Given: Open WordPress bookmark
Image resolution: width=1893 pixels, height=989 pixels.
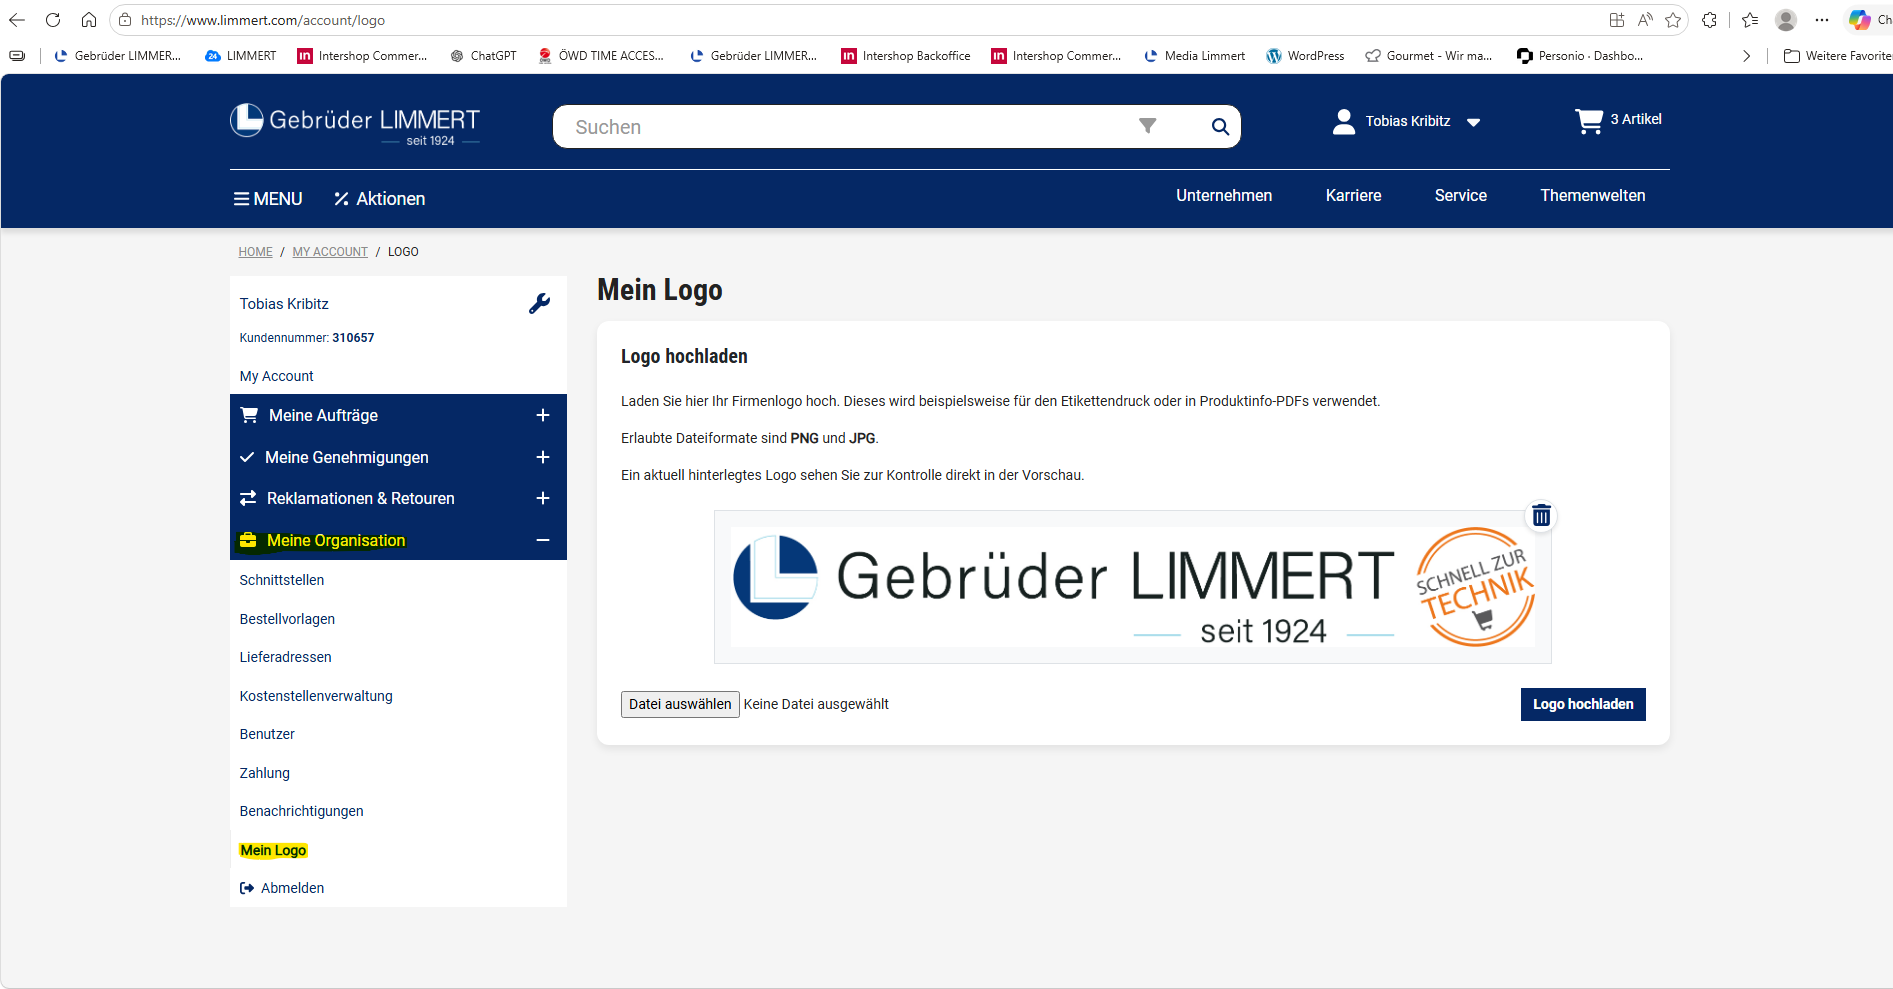Looking at the screenshot, I should pos(1305,56).
